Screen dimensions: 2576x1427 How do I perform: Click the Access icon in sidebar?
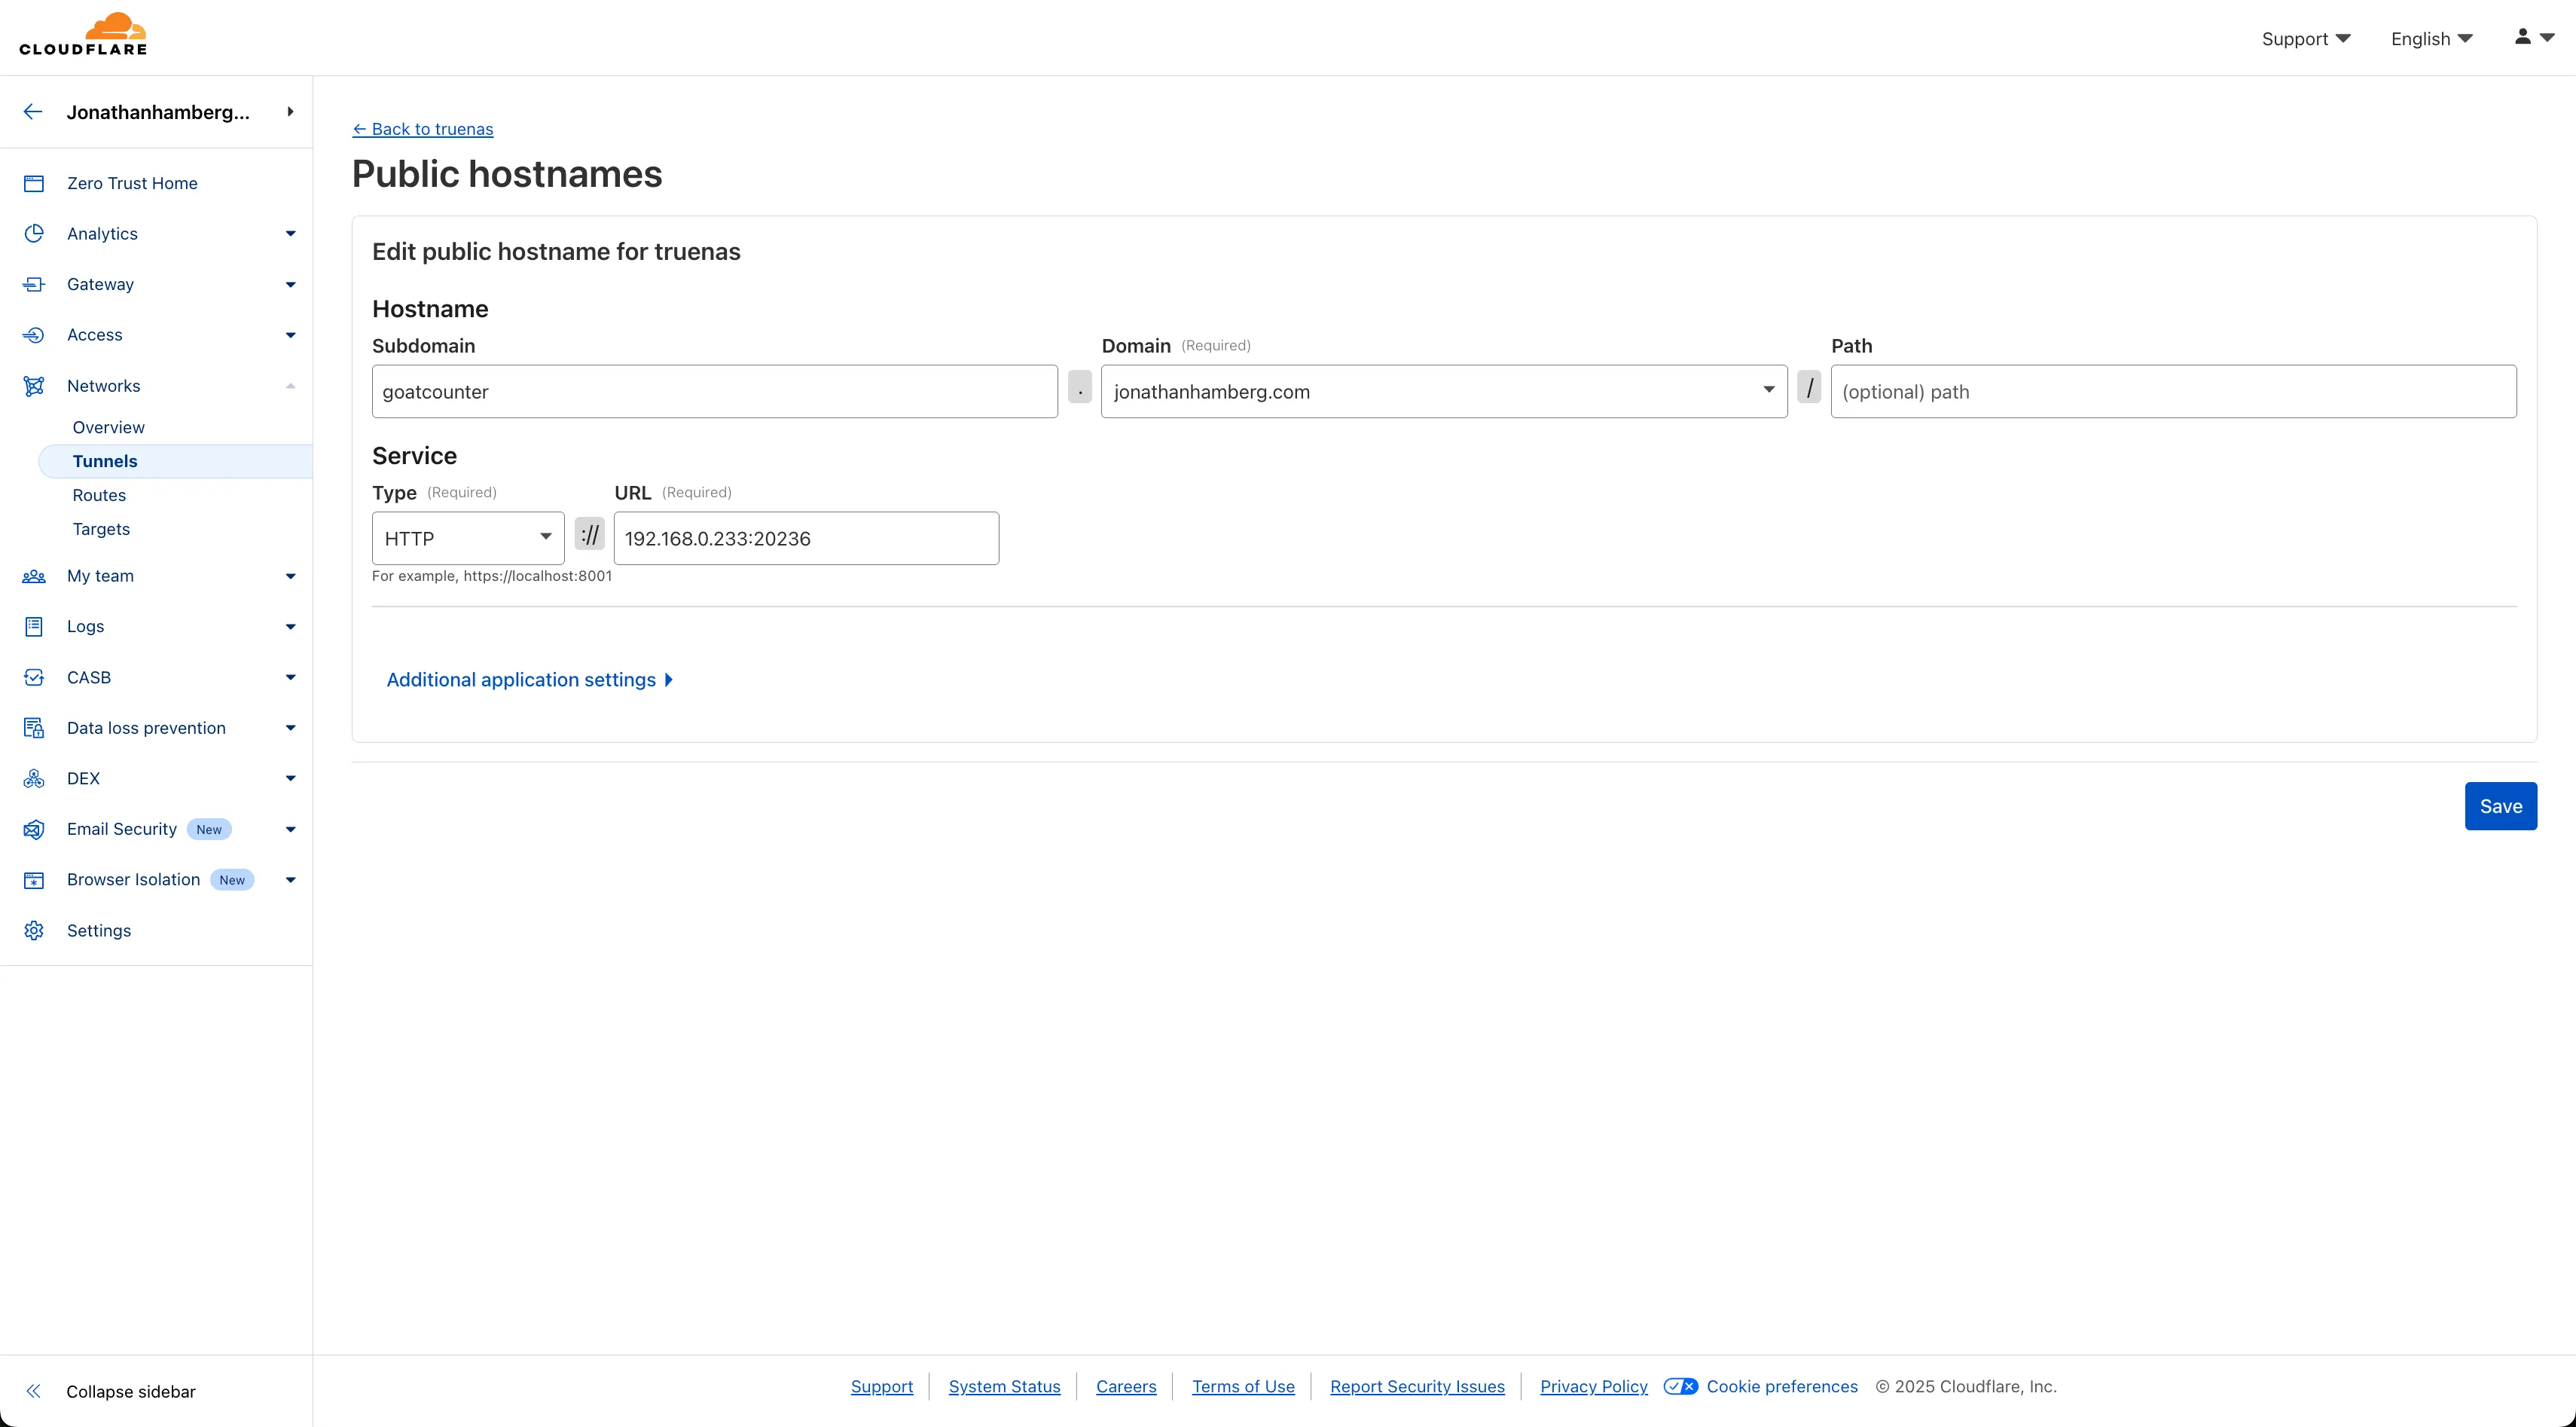(x=34, y=335)
